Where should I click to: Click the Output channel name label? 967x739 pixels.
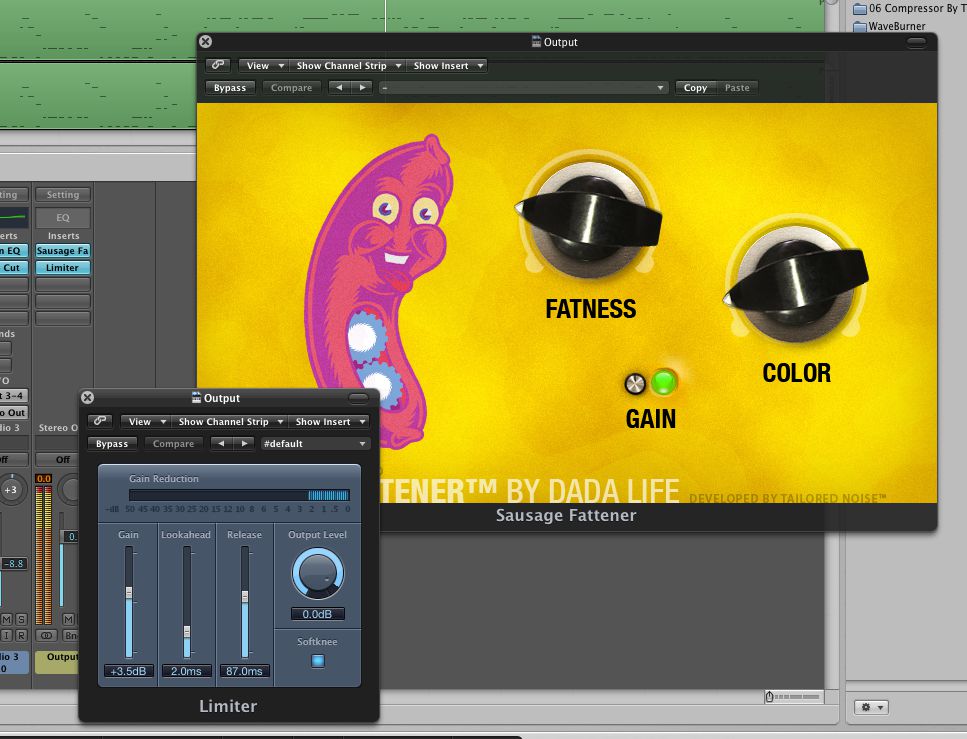pyautogui.click(x=57, y=661)
